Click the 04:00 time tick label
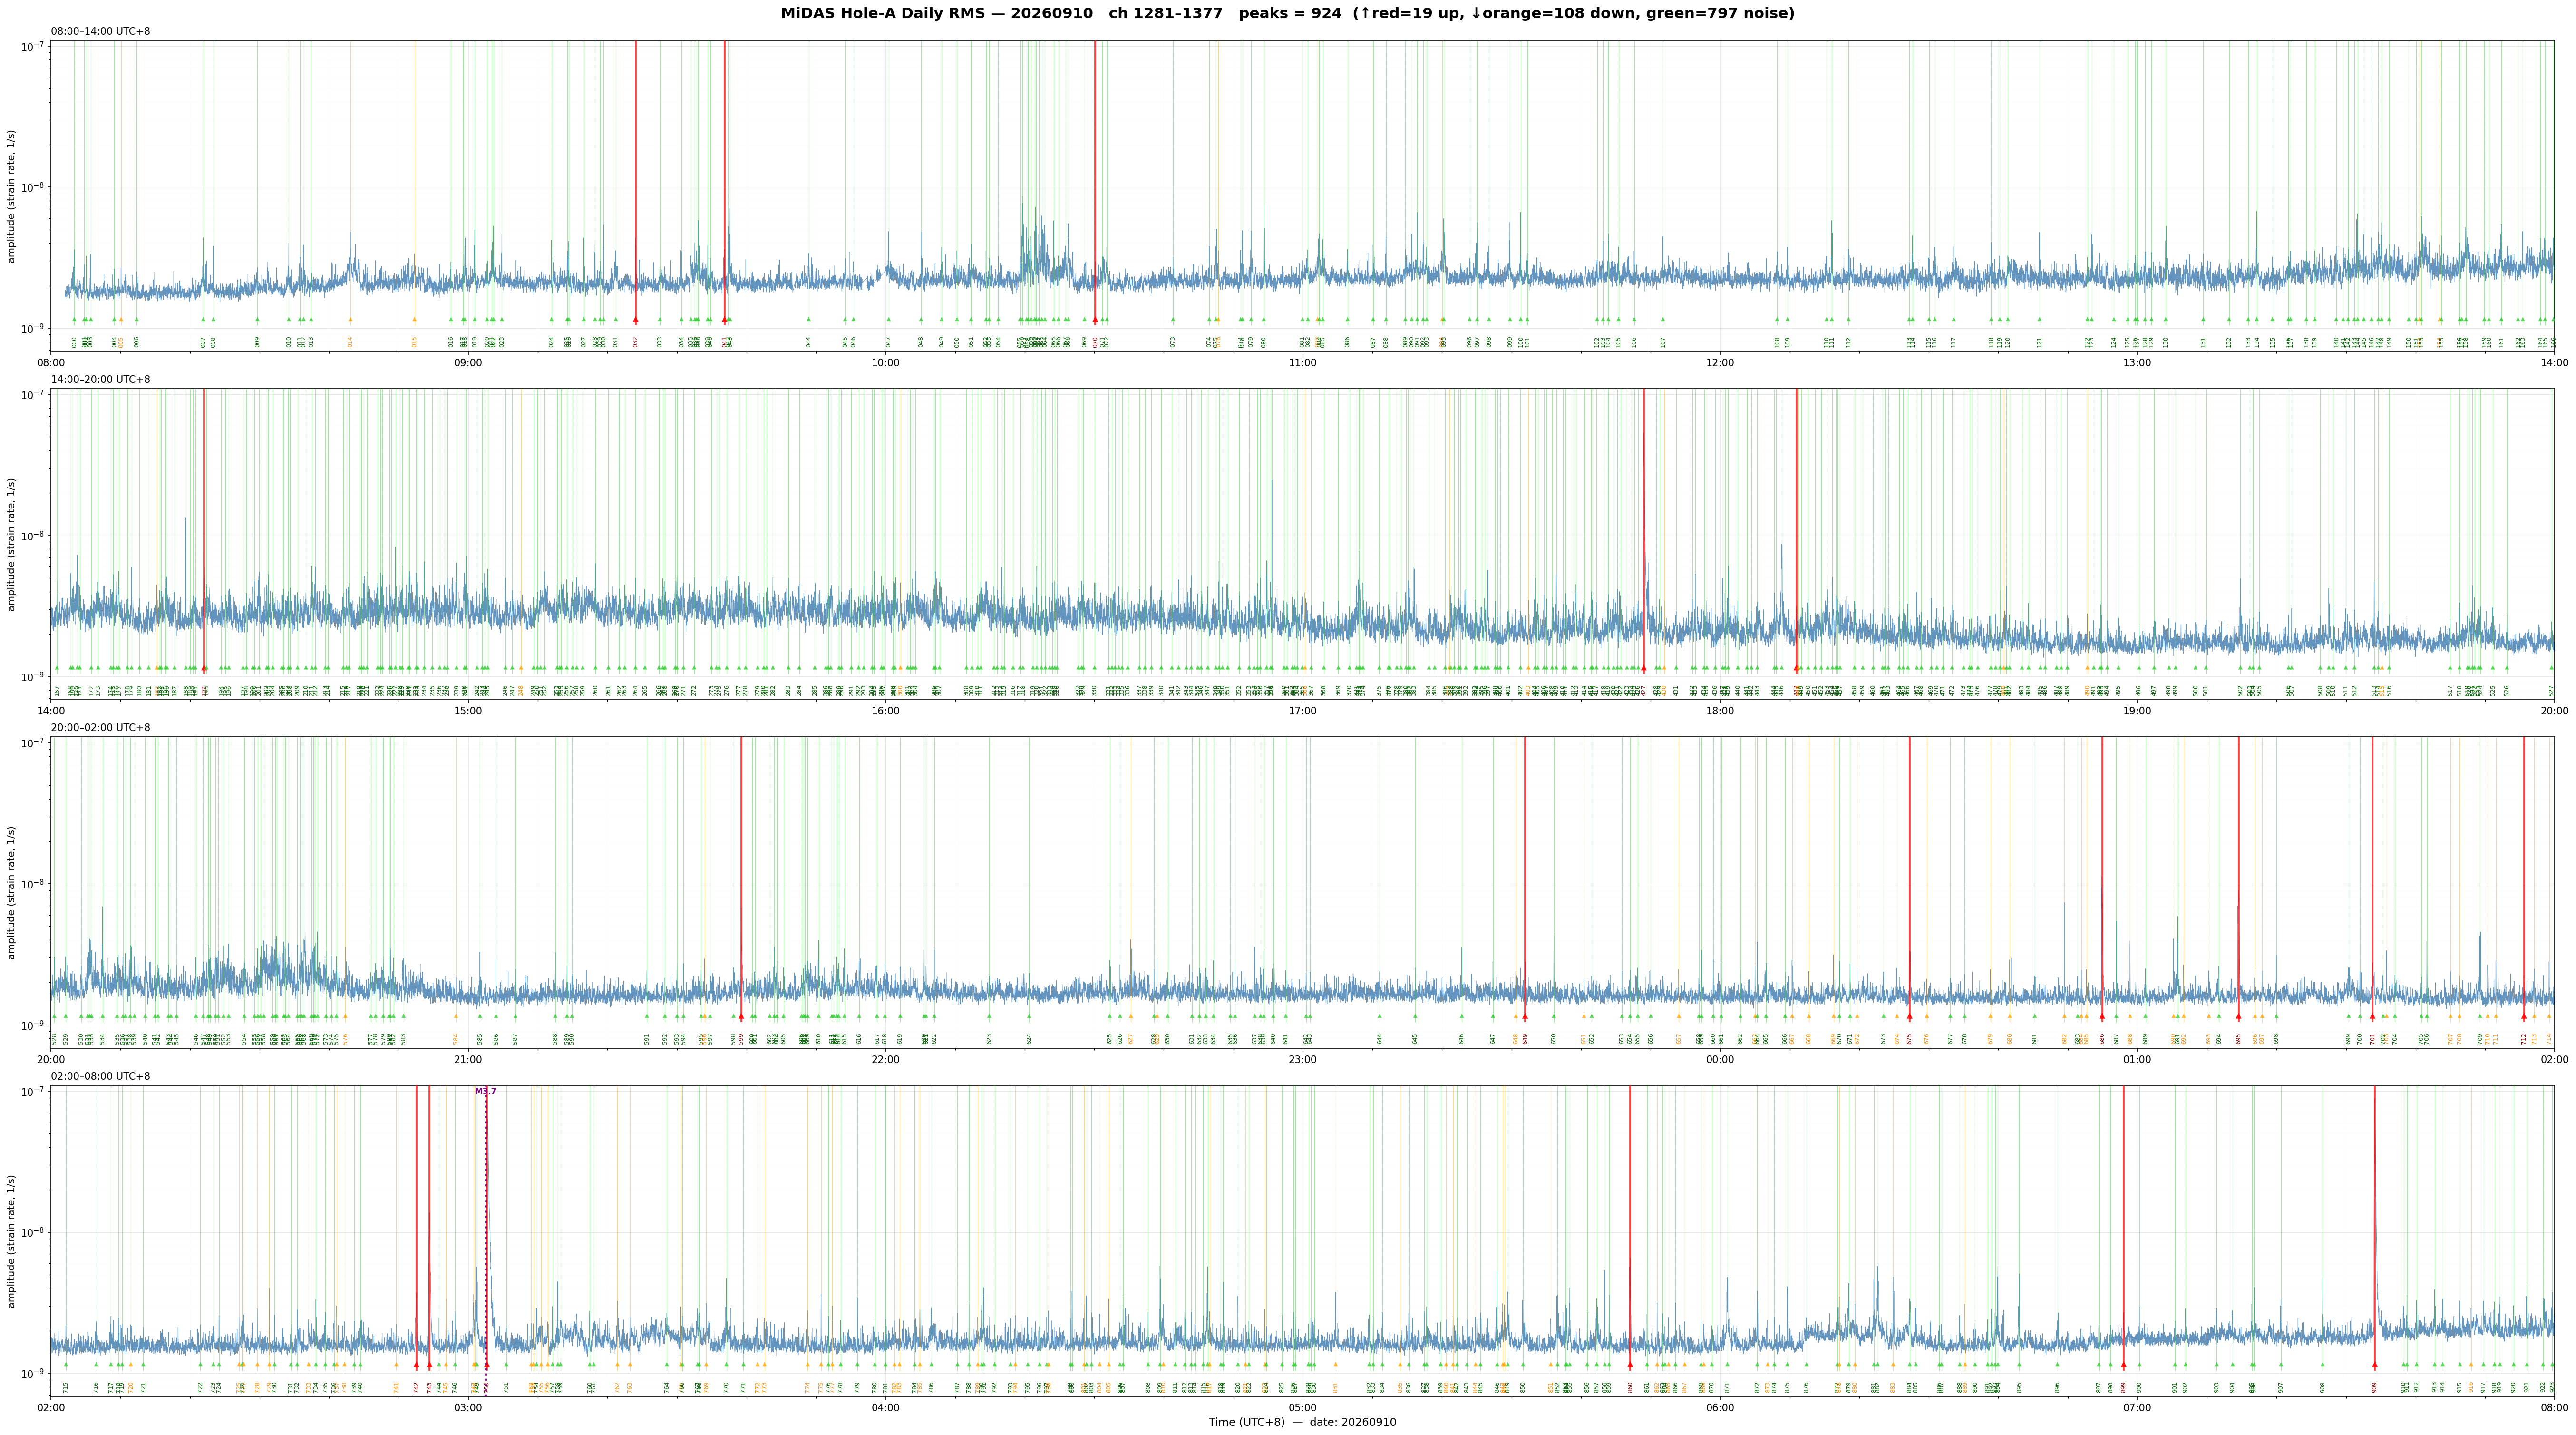This screenshot has height=1435, width=2576. pos(885,1408)
